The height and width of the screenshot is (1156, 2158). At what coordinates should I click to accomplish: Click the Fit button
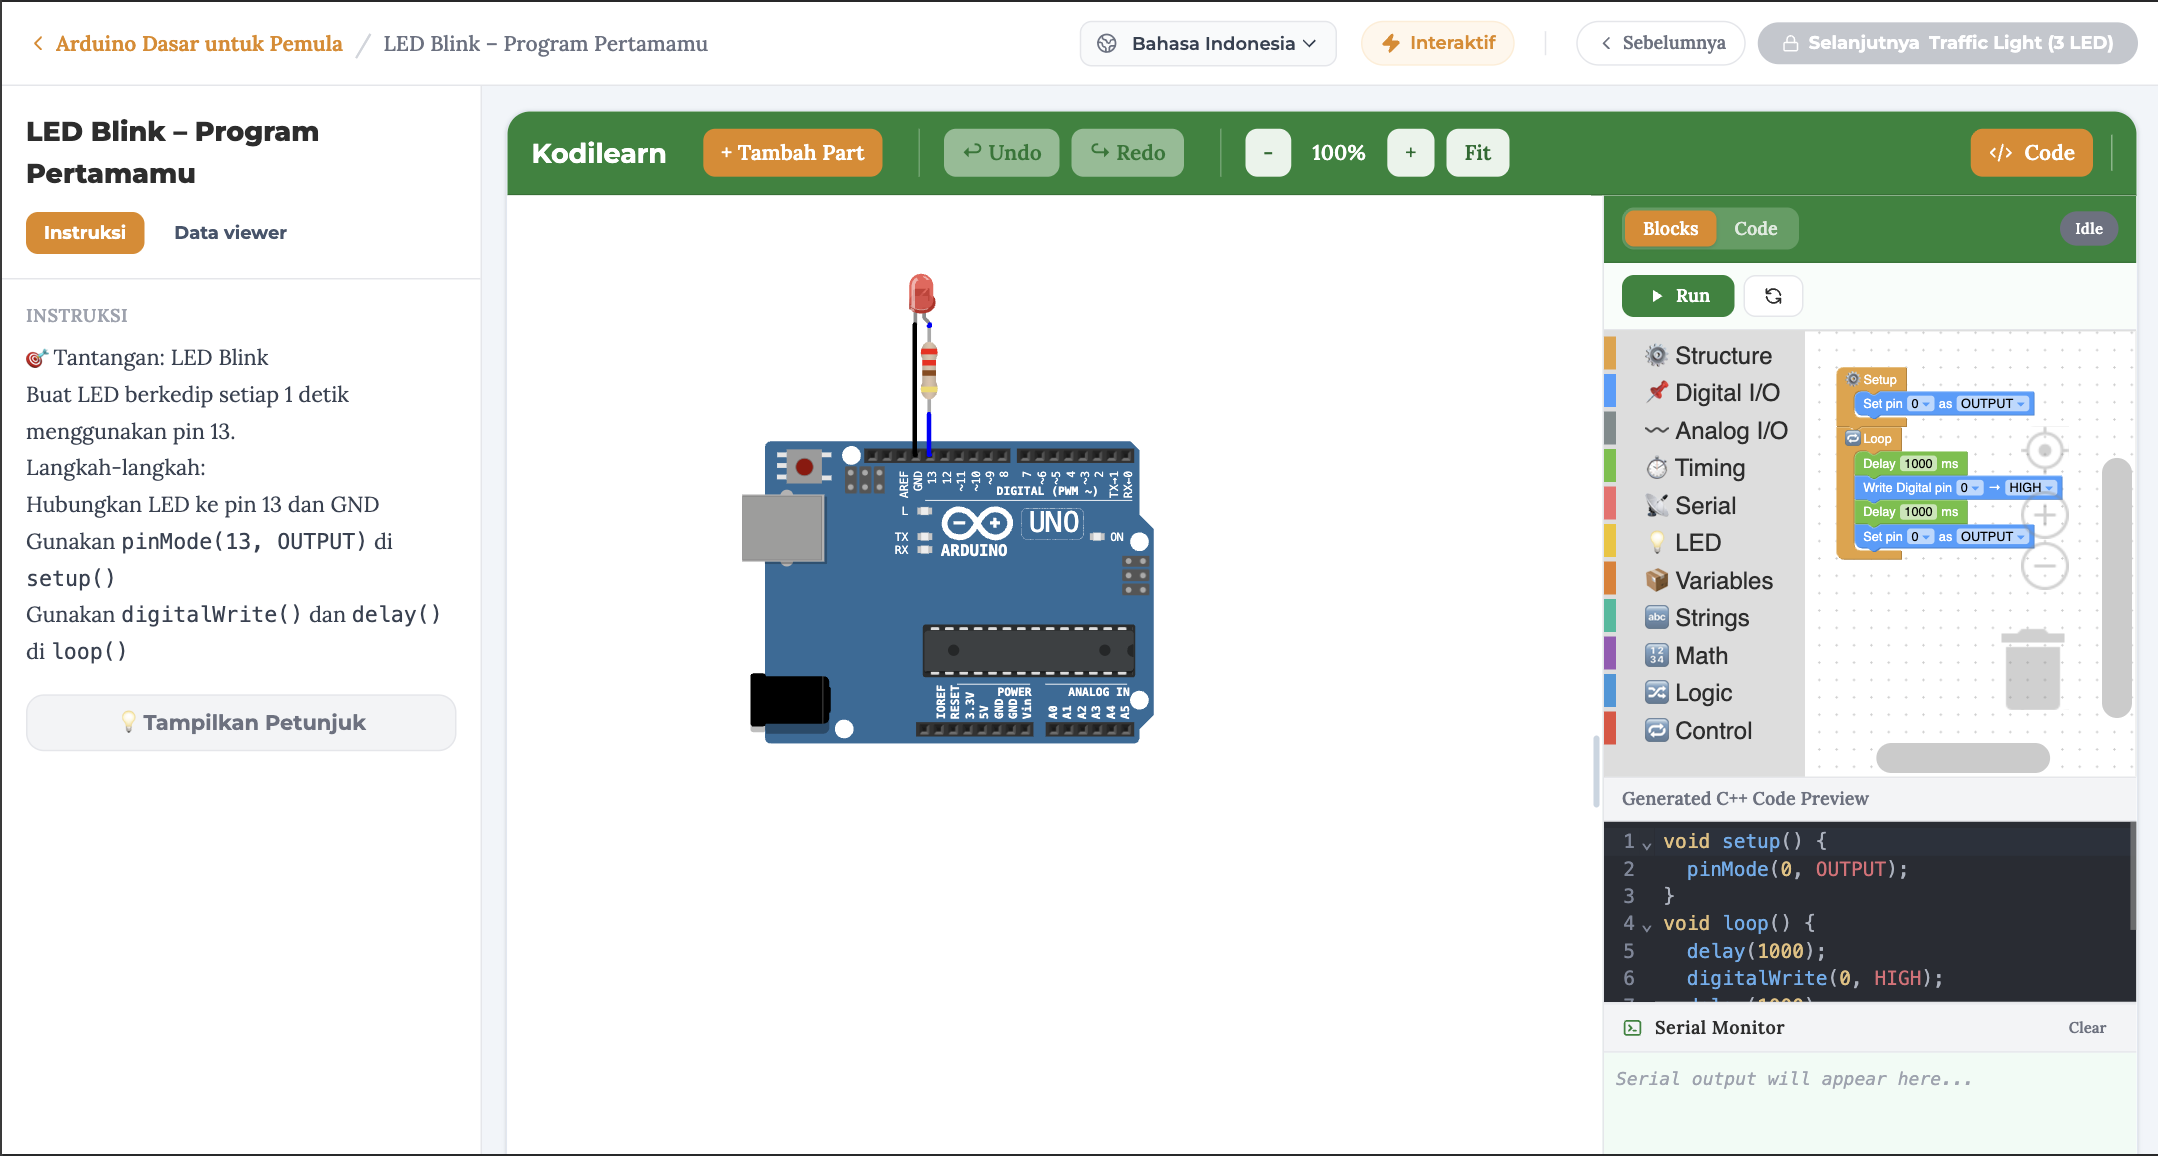(x=1477, y=153)
